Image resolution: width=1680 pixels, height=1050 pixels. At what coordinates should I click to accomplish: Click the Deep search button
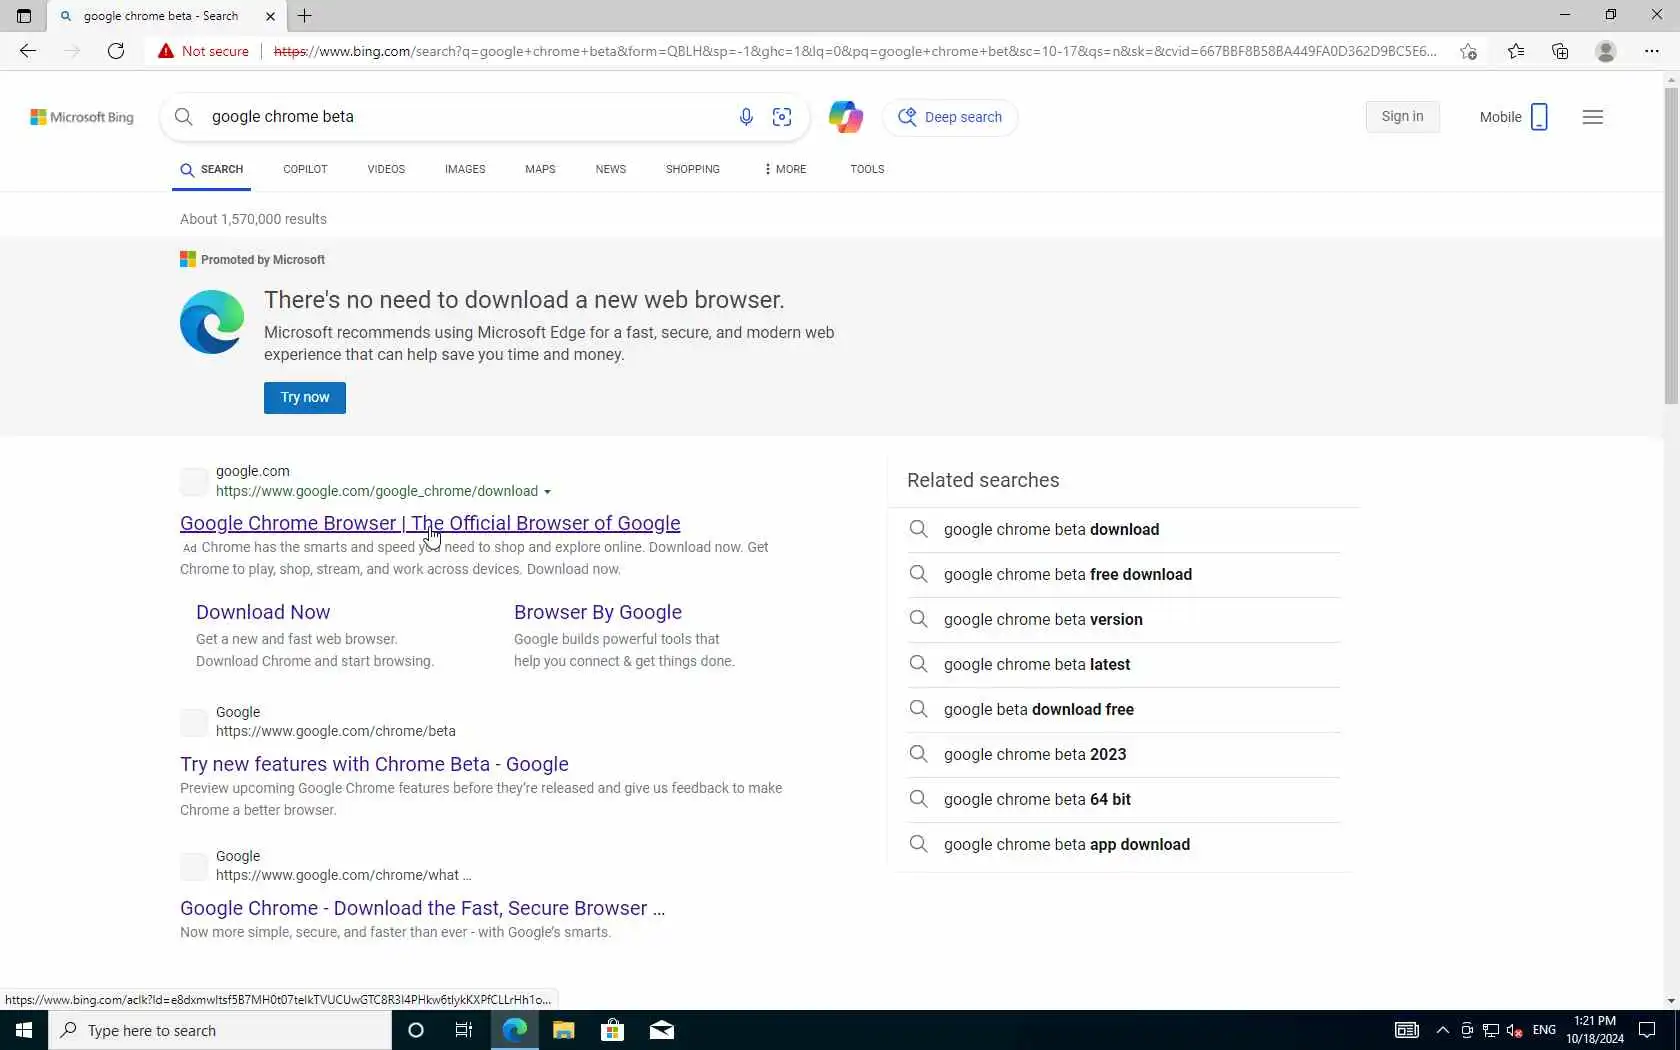click(950, 117)
